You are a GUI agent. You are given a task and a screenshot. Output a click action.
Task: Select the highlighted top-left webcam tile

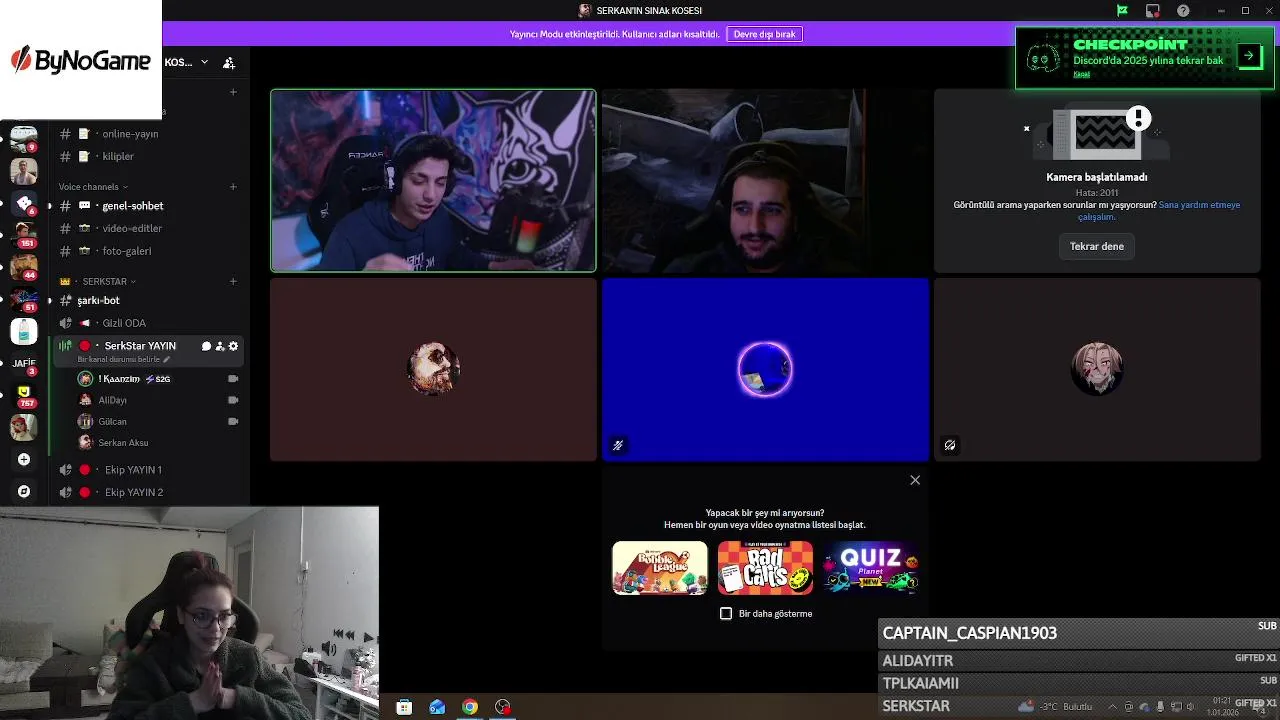click(433, 181)
